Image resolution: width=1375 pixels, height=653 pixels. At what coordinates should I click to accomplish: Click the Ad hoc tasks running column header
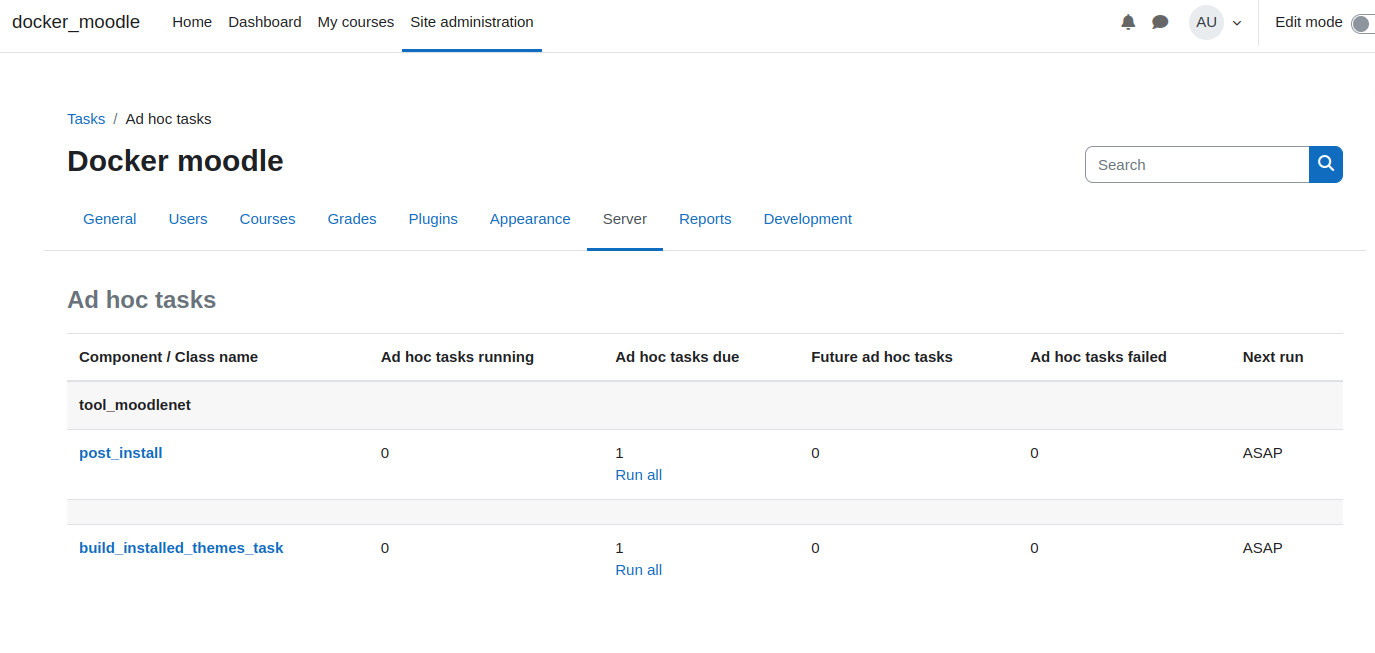tap(457, 357)
